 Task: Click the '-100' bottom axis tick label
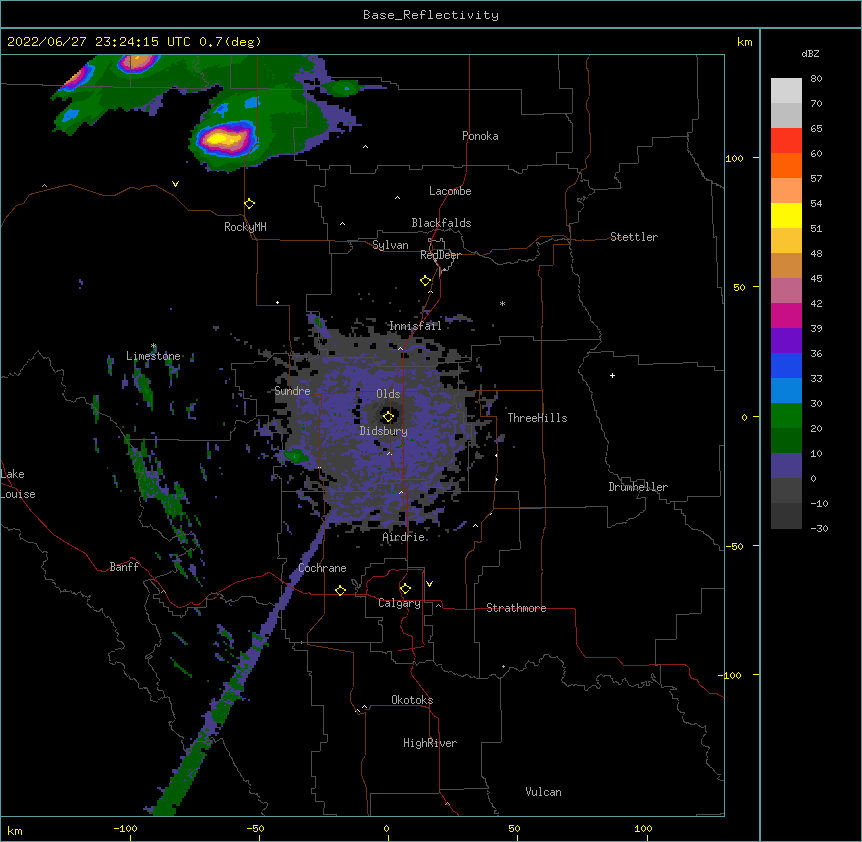(125, 828)
